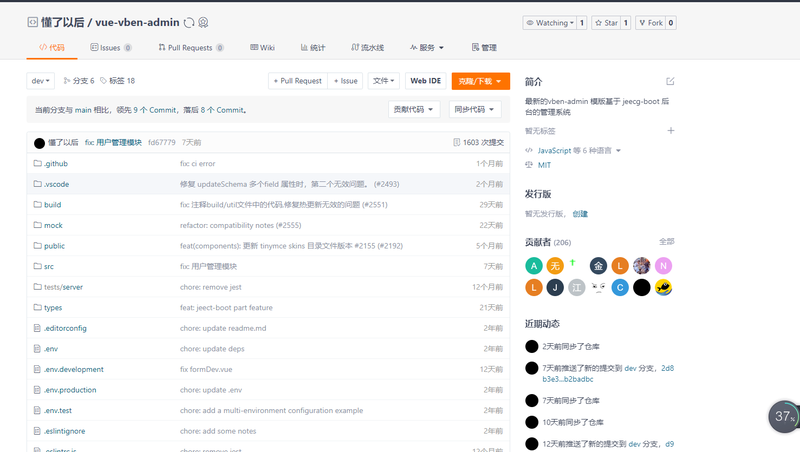Screen dimensions: 800x452
Task: Click the 创建 release link
Action: click(580, 214)
